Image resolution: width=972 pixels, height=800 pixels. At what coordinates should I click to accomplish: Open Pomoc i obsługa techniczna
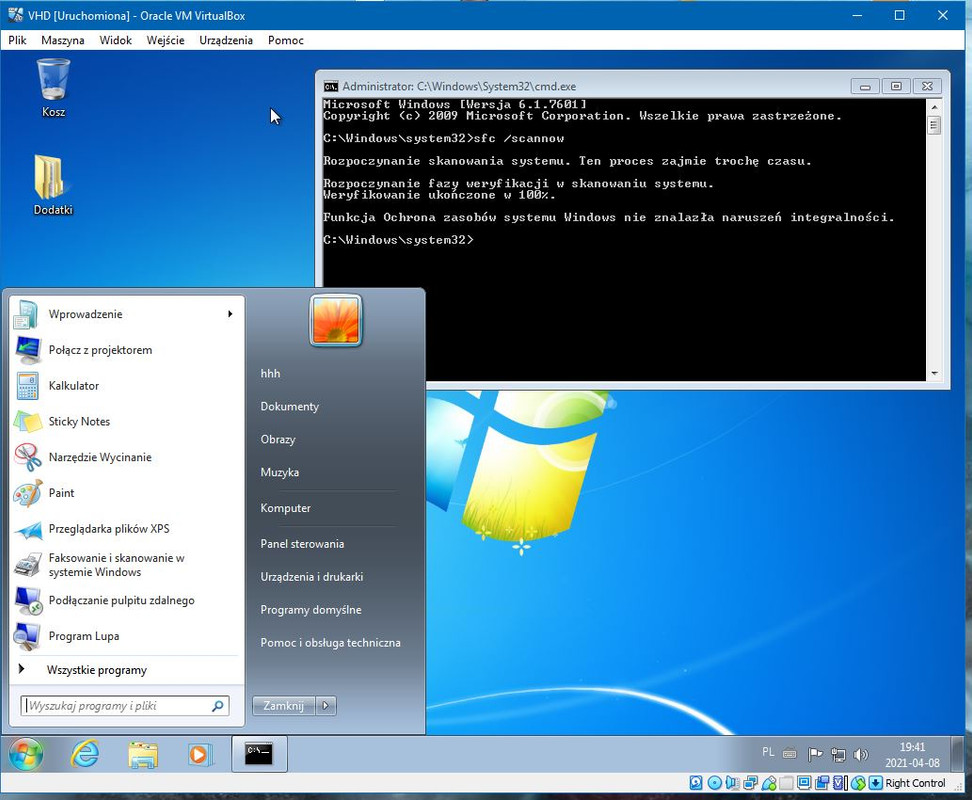330,643
